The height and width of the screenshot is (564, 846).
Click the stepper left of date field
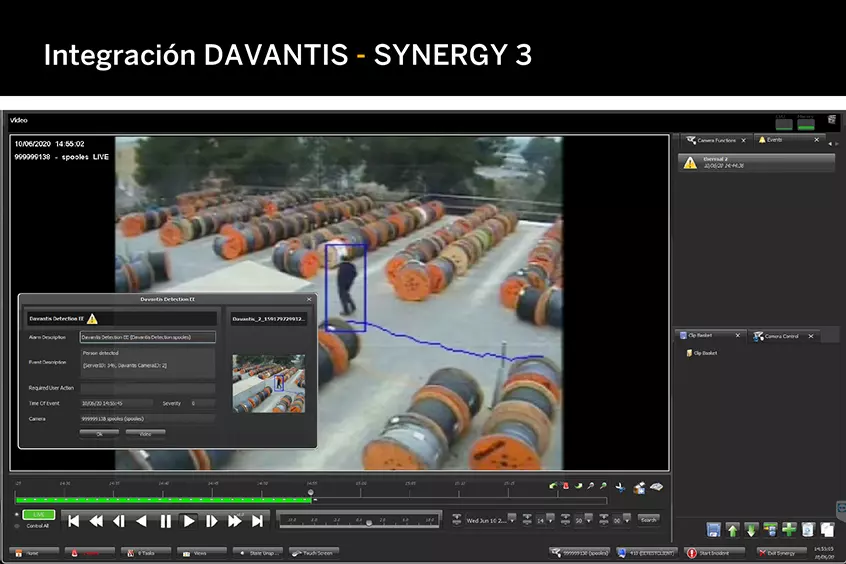pyautogui.click(x=456, y=519)
